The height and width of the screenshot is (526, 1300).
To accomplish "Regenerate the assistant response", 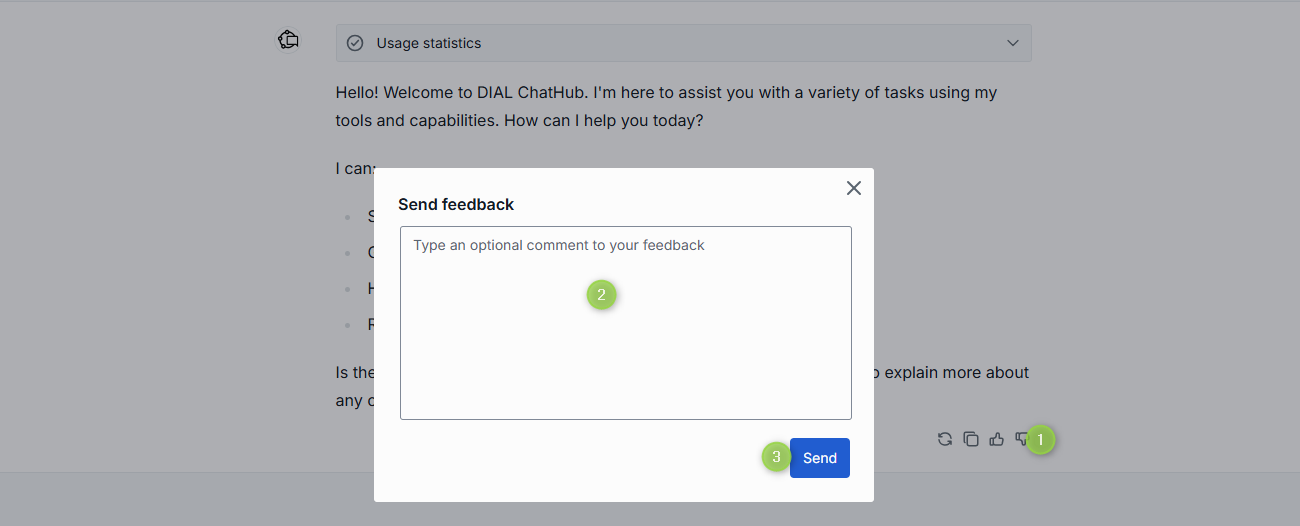I will 944,439.
